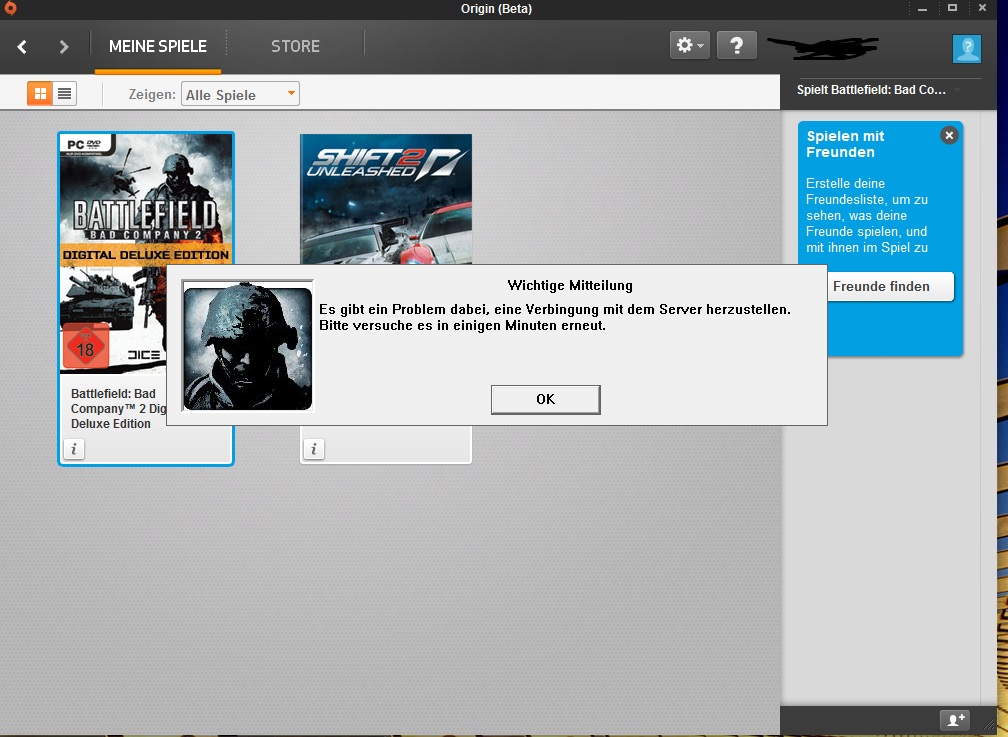Click the Spielen mit Freunden heading
The width and height of the screenshot is (1008, 737).
tap(845, 144)
